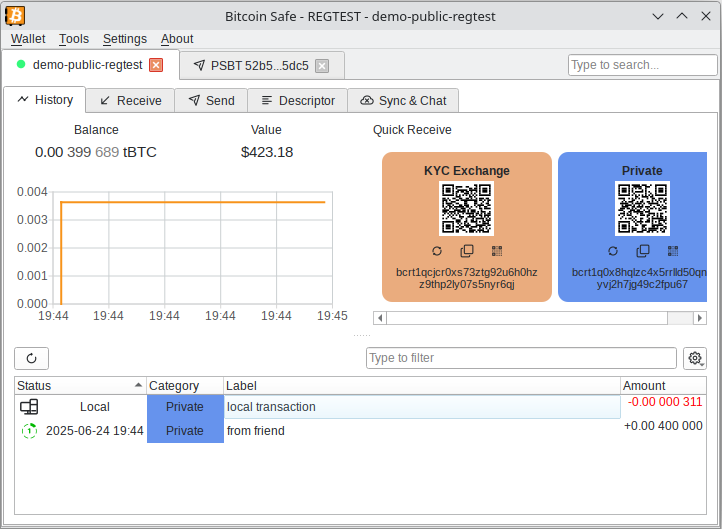Viewport: 722px width, 529px height.
Task: Click the 1-confirmation status icon
Action: [29, 431]
